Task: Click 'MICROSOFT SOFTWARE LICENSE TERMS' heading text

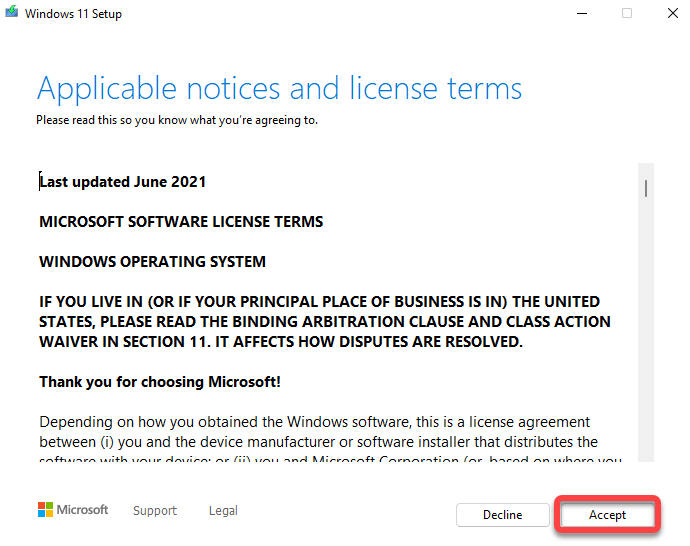Action: 181,222
